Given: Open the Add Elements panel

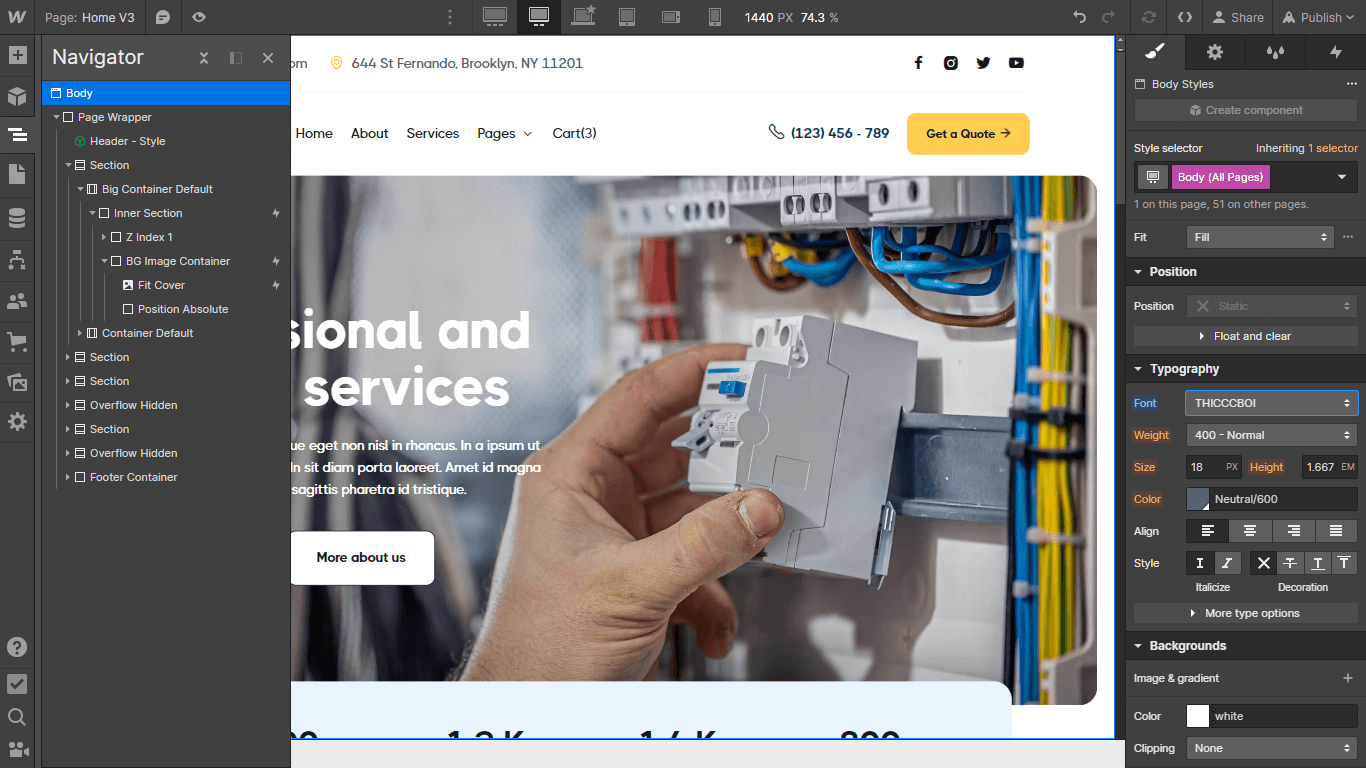Looking at the screenshot, I should point(17,57).
